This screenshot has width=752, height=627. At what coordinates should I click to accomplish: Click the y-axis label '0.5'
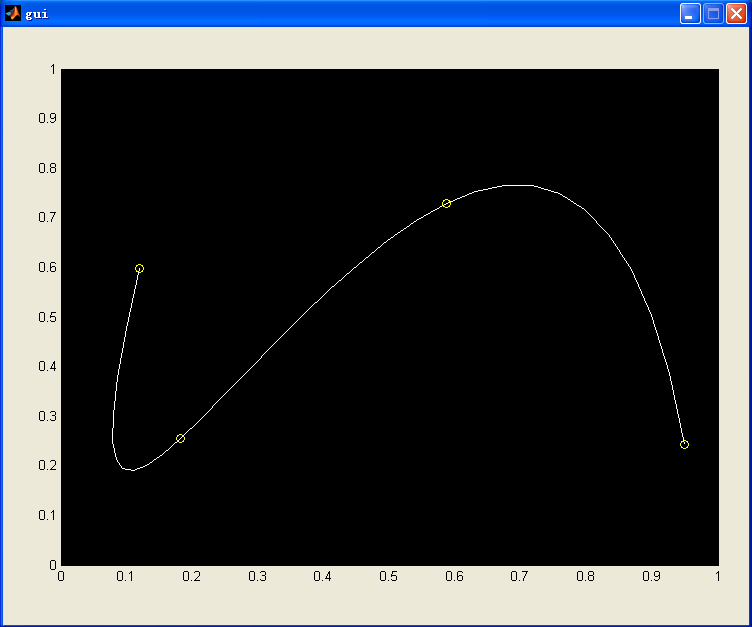point(47,317)
